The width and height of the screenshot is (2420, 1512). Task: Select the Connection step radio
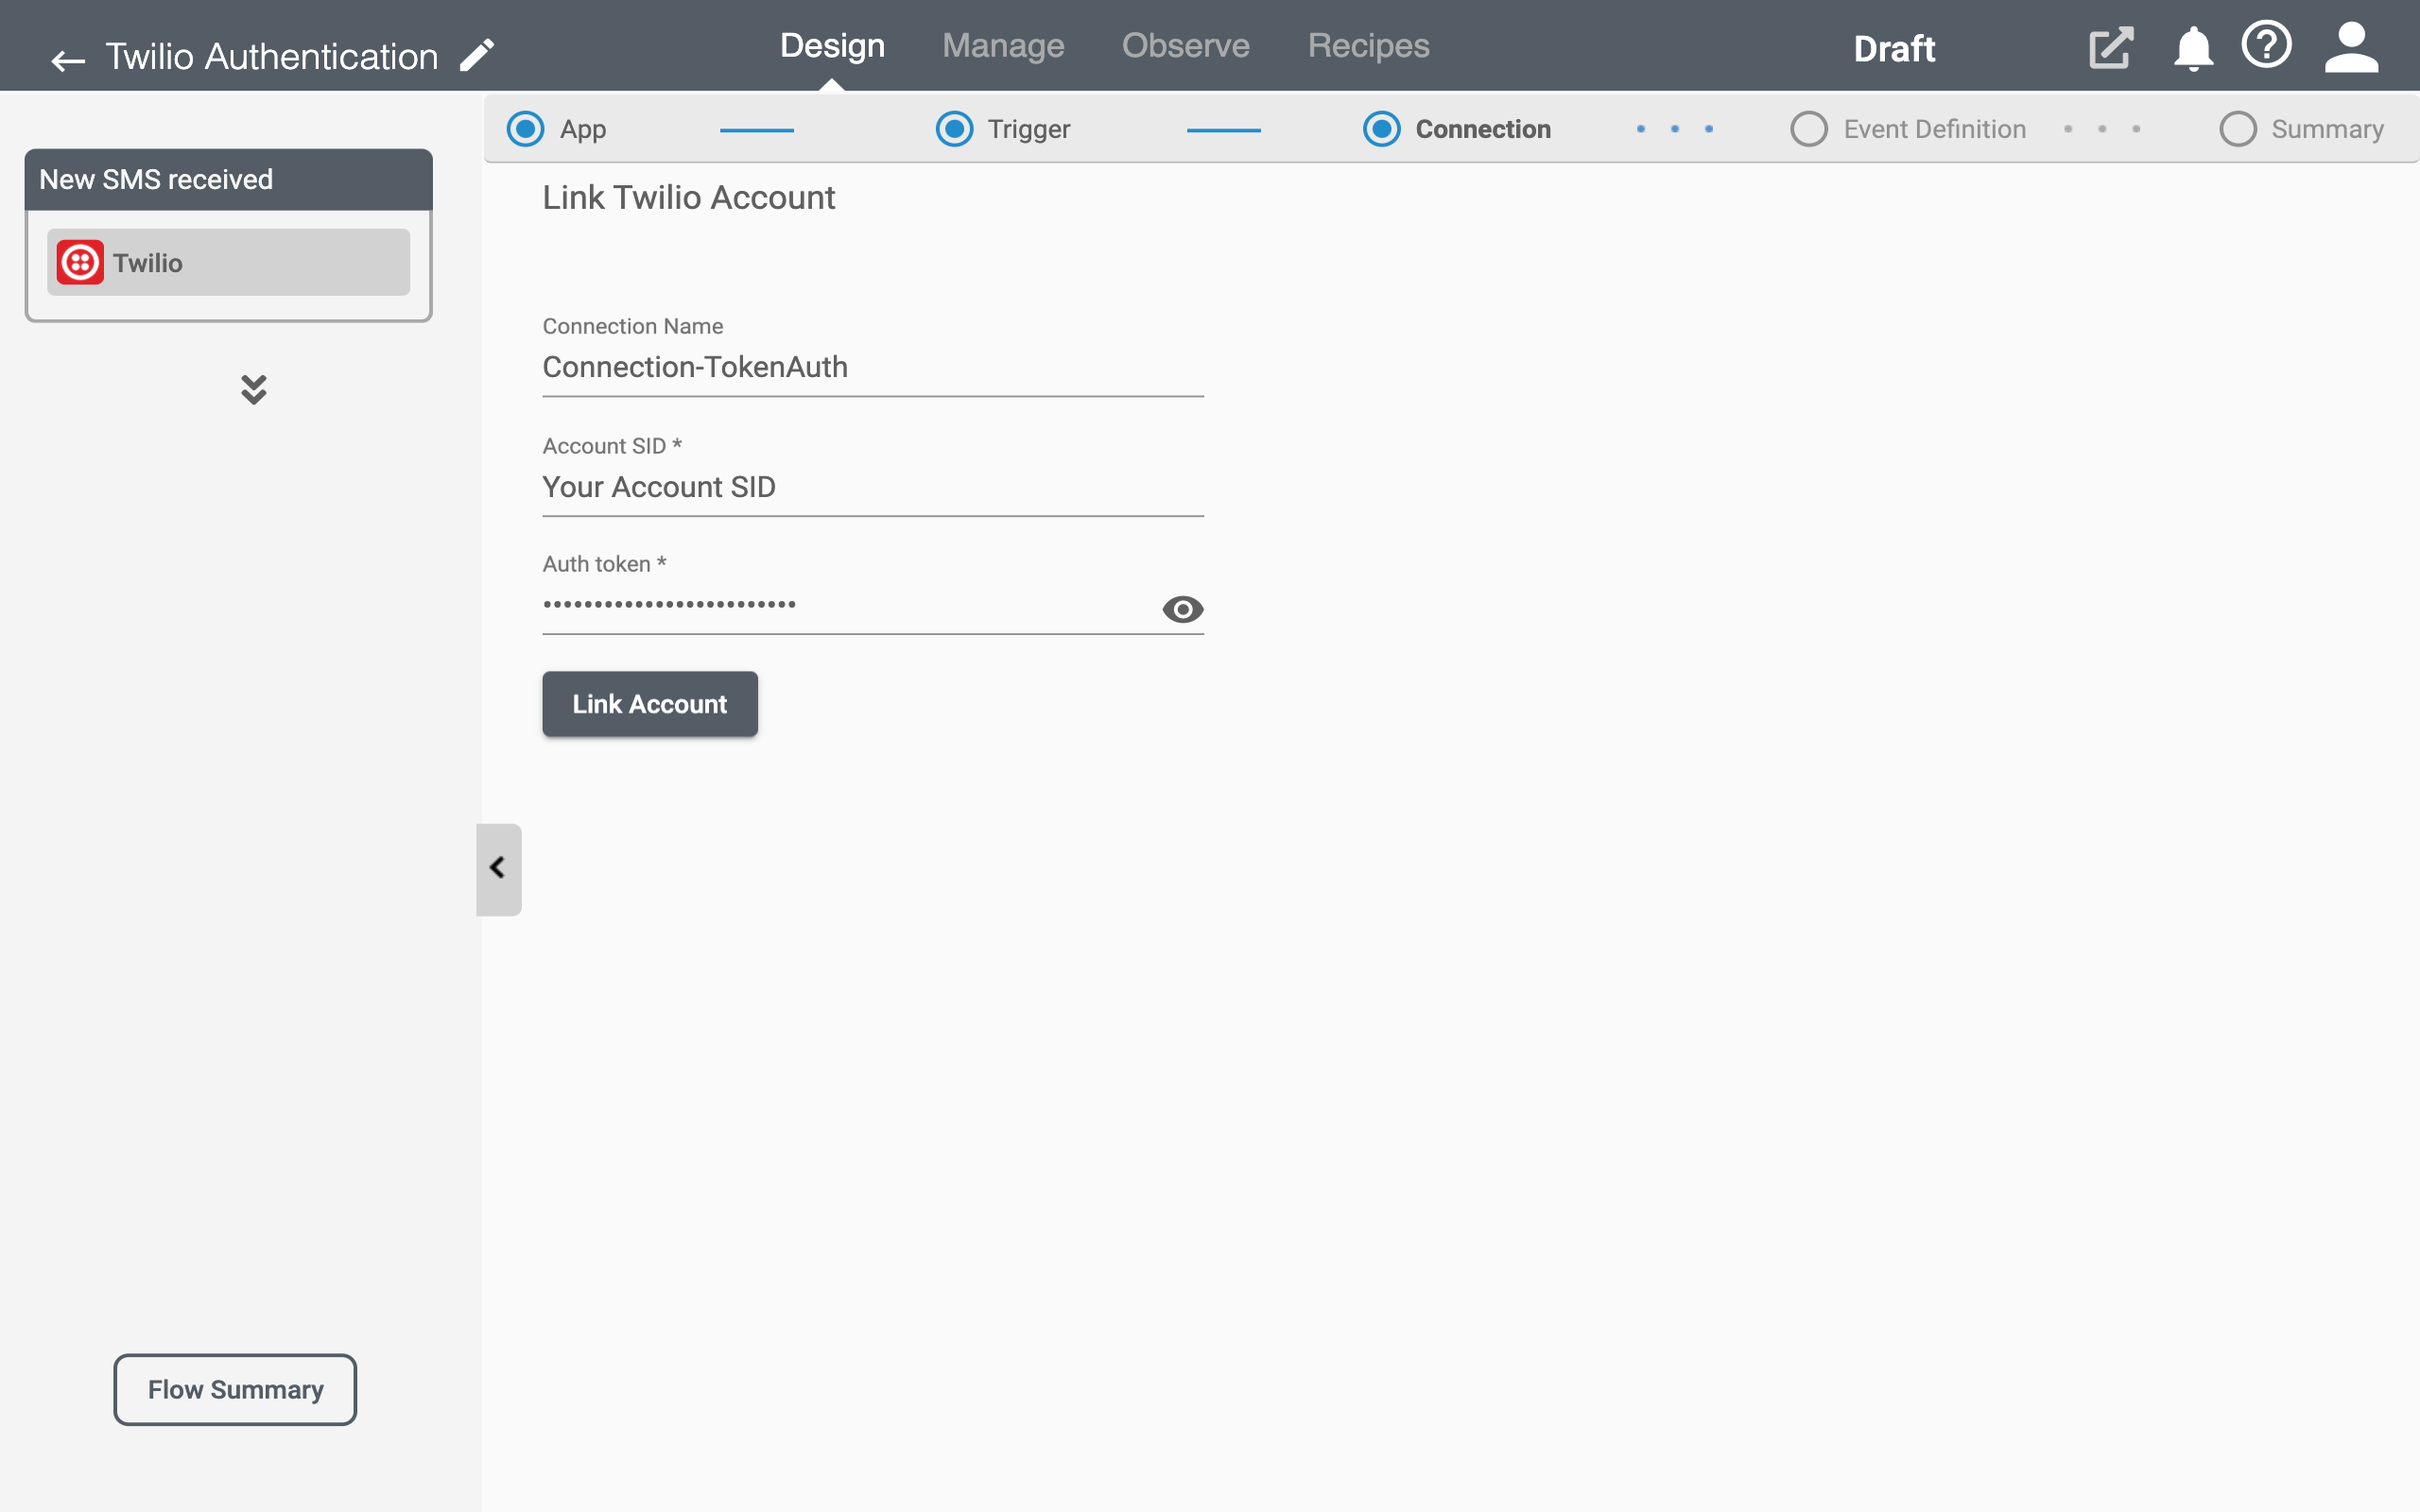point(1382,129)
